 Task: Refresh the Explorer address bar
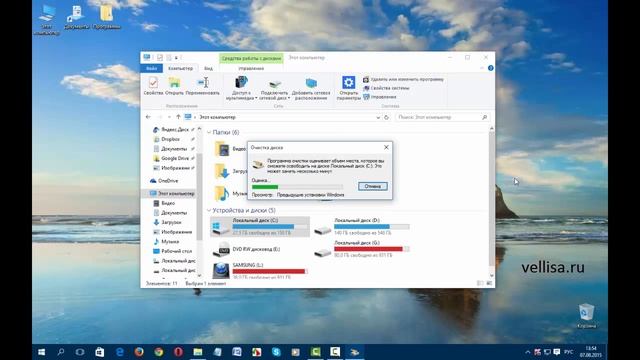387,118
